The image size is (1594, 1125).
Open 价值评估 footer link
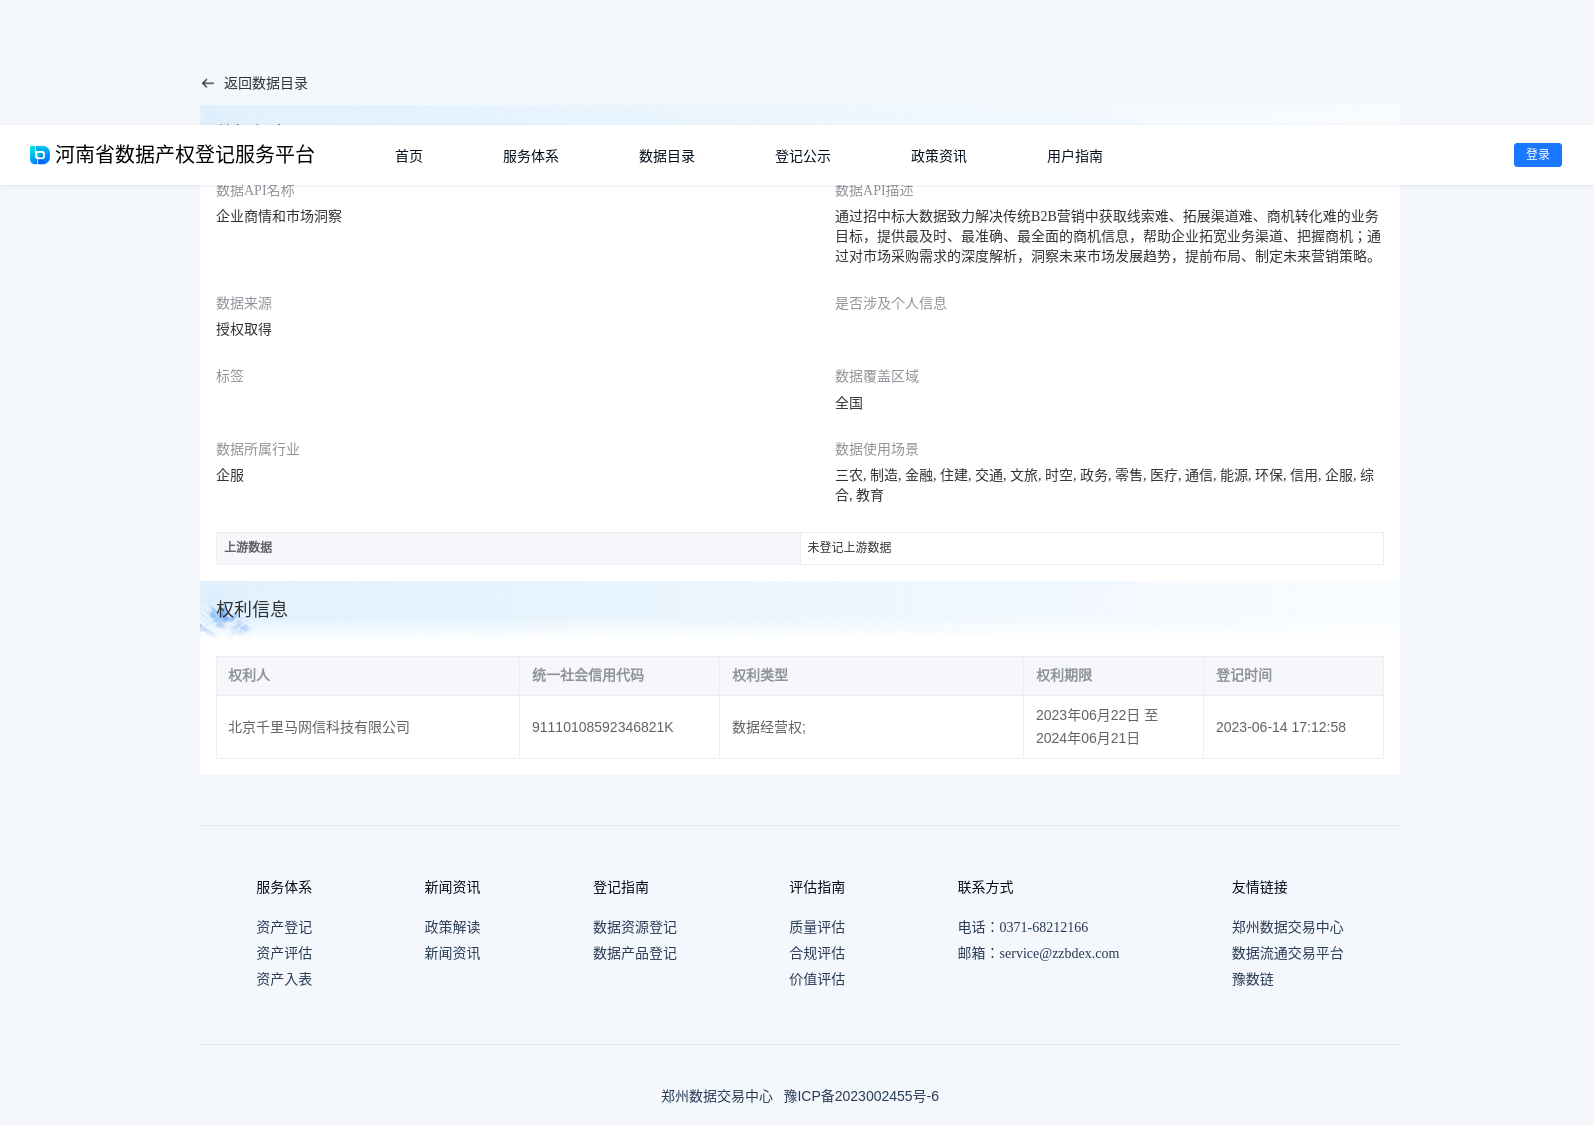pos(817,980)
